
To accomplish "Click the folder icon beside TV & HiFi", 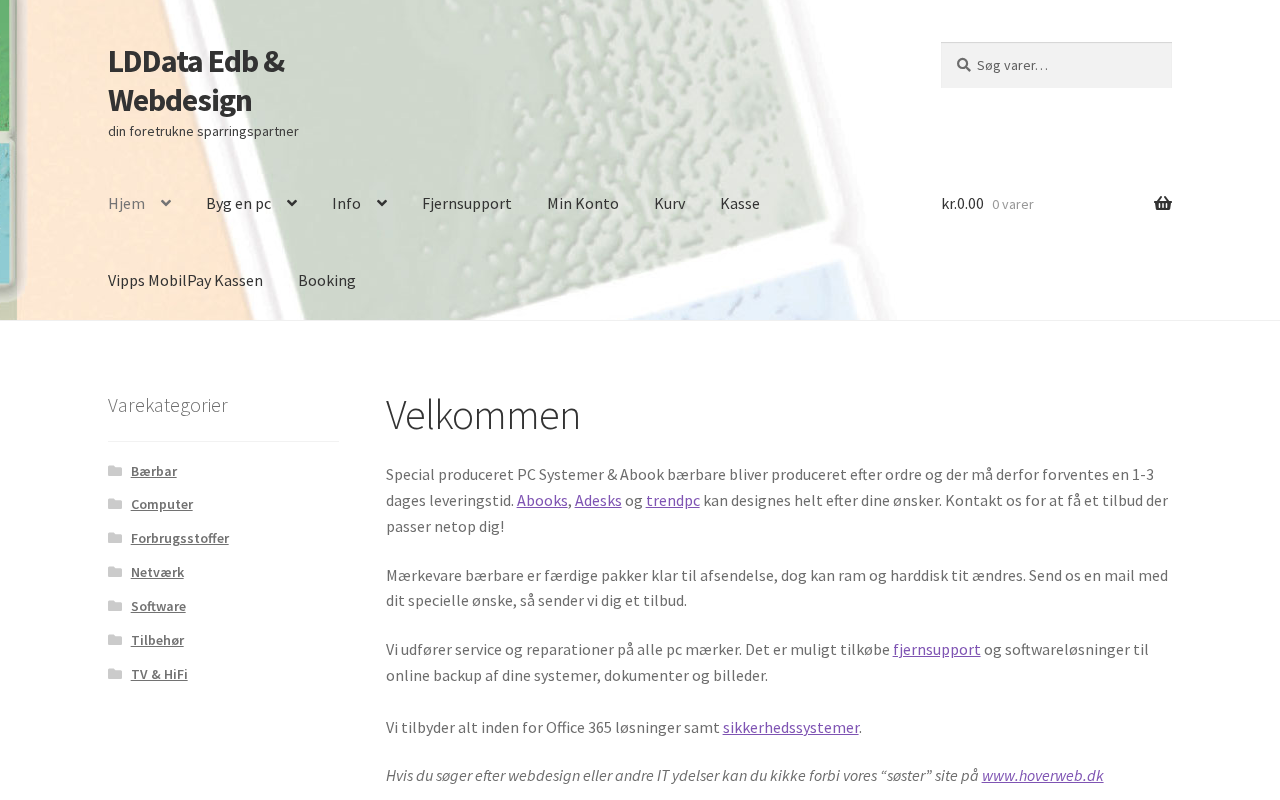I will point(115,674).
